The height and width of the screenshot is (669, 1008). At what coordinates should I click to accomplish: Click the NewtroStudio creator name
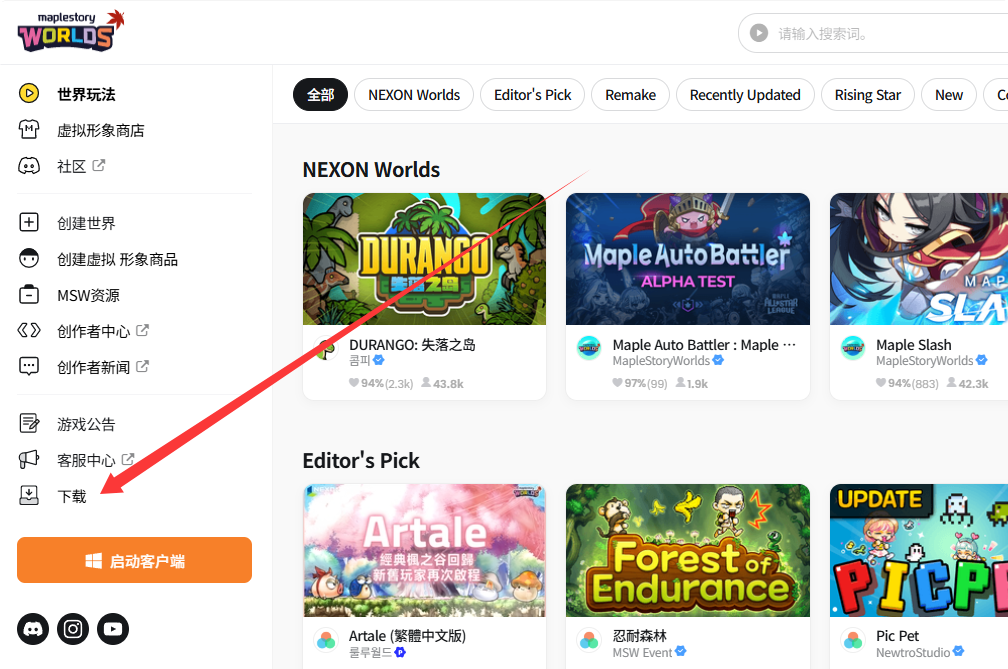(913, 653)
